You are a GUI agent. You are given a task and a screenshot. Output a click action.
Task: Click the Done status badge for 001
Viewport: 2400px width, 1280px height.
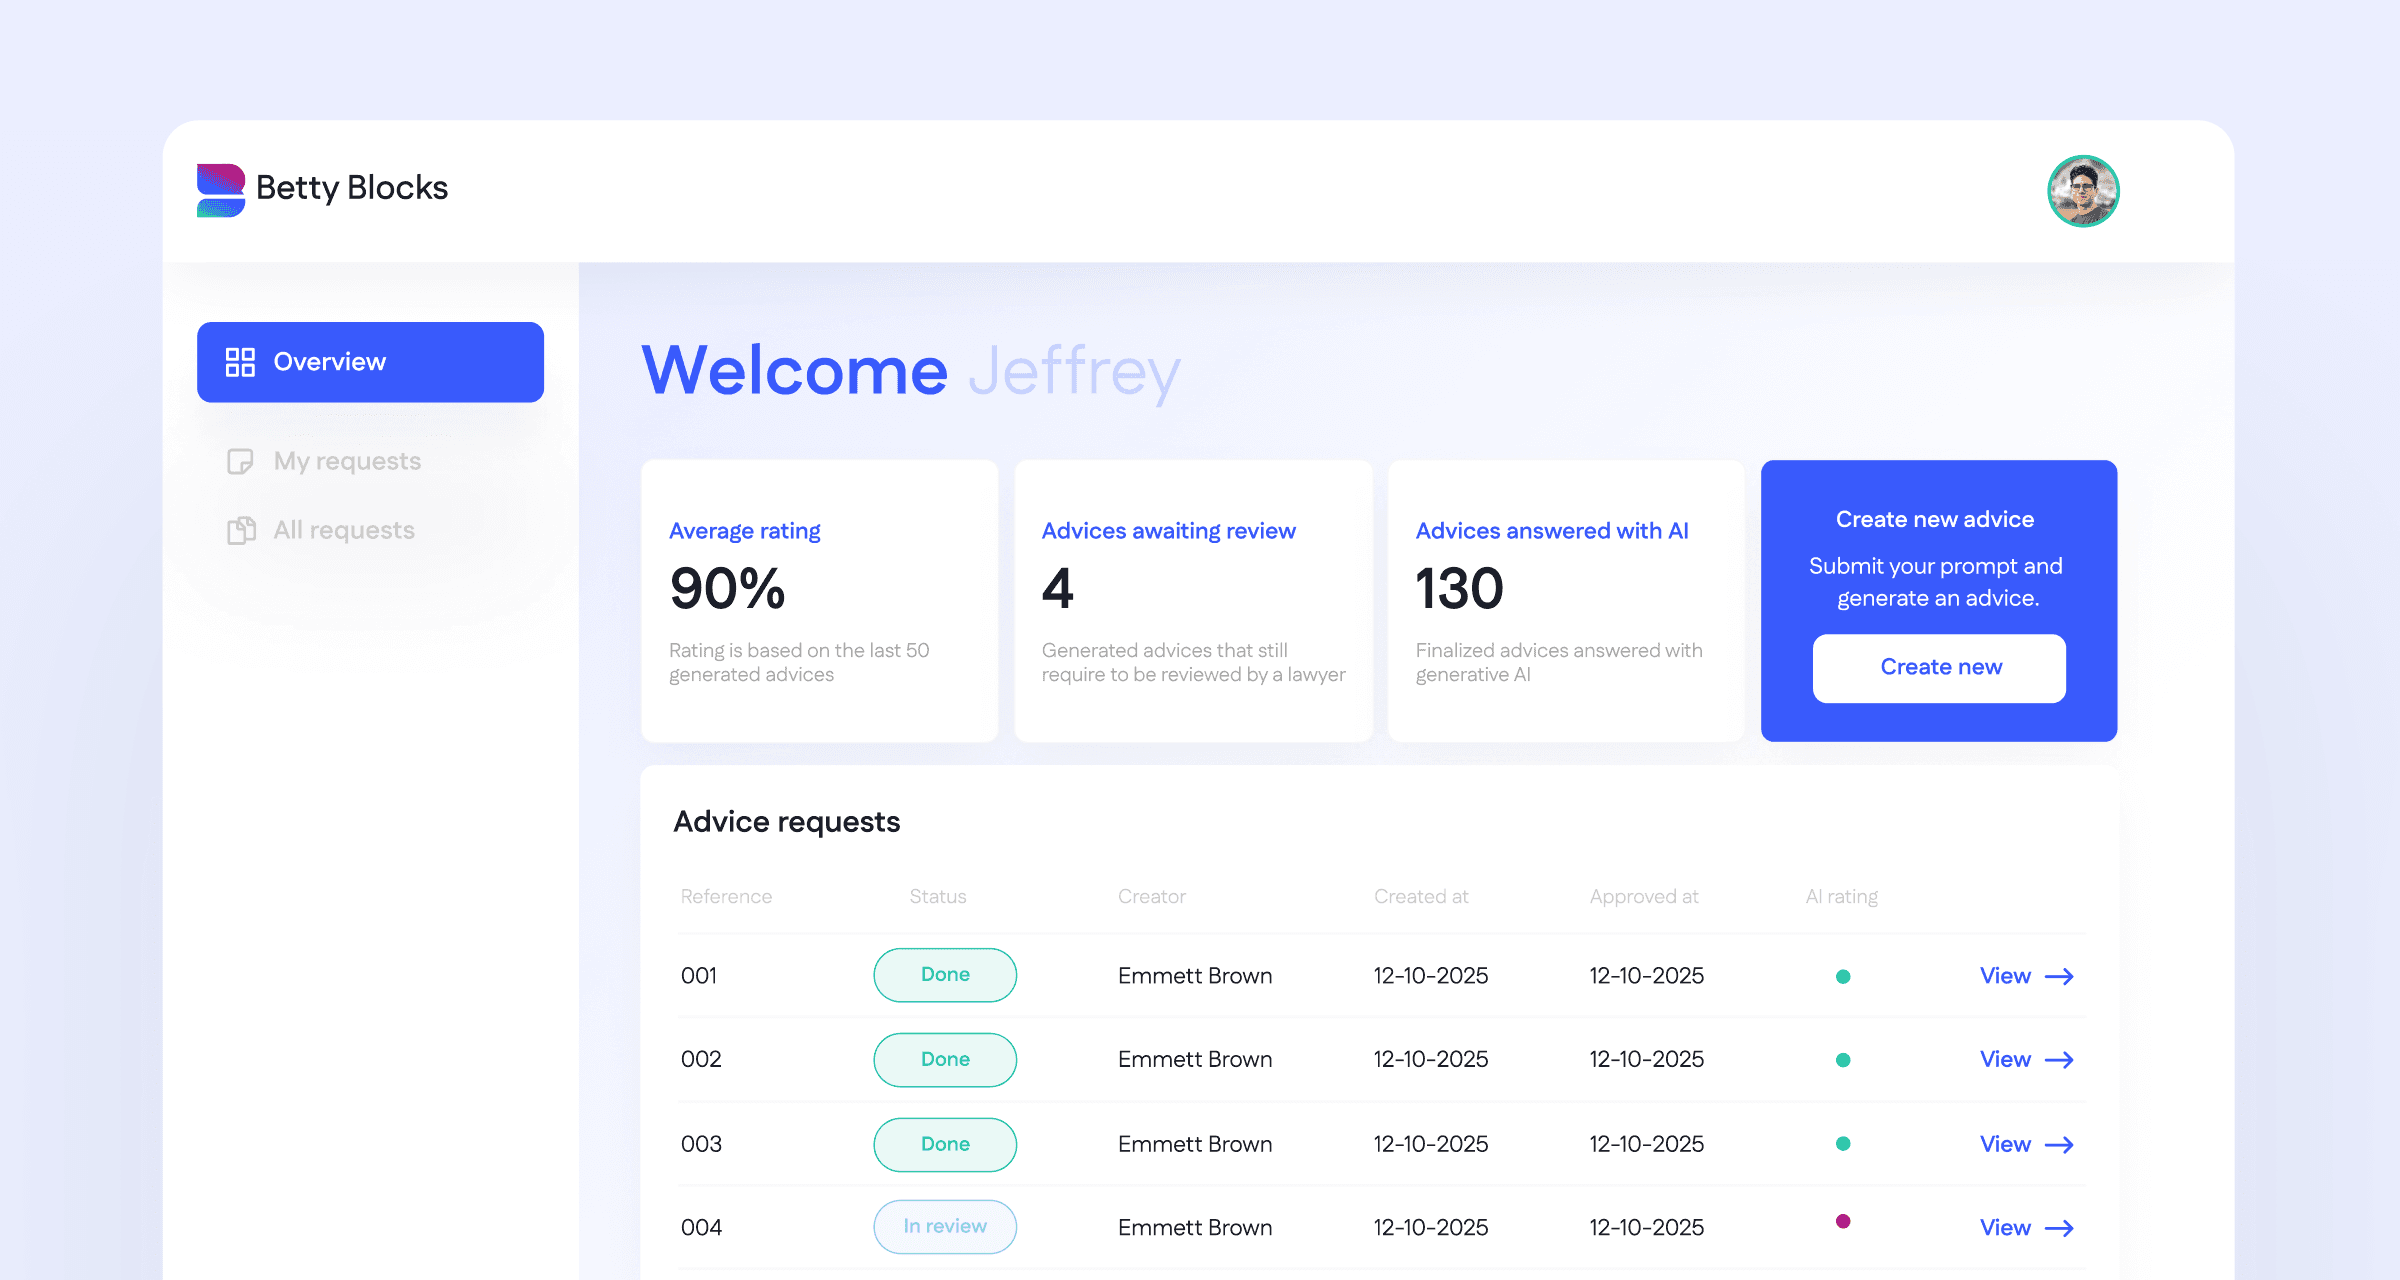pos(945,975)
